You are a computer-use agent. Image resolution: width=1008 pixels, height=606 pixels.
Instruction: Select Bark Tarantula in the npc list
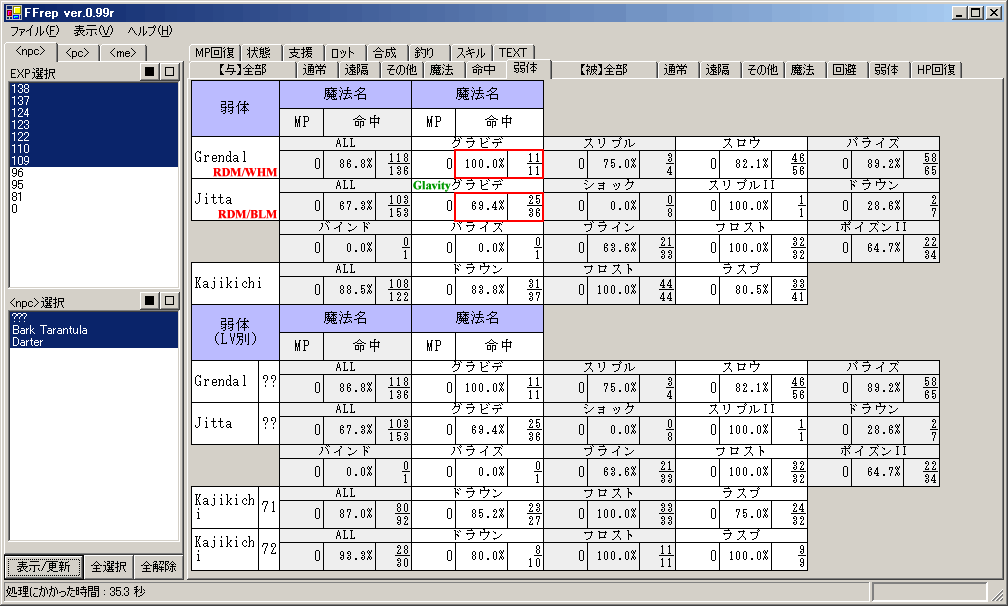pos(48,329)
